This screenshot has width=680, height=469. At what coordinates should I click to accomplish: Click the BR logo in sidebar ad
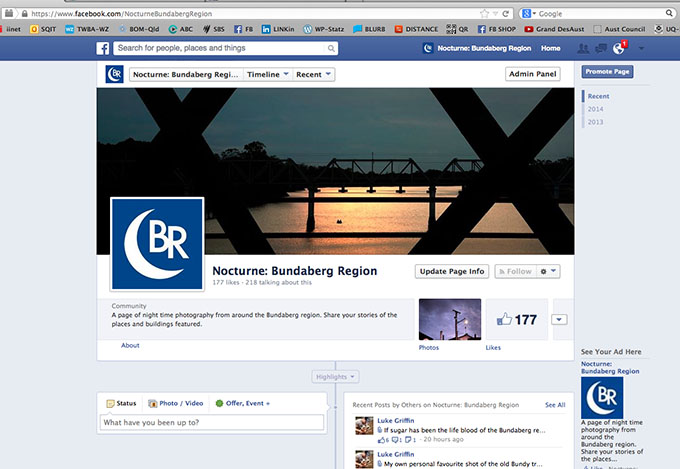click(x=602, y=397)
